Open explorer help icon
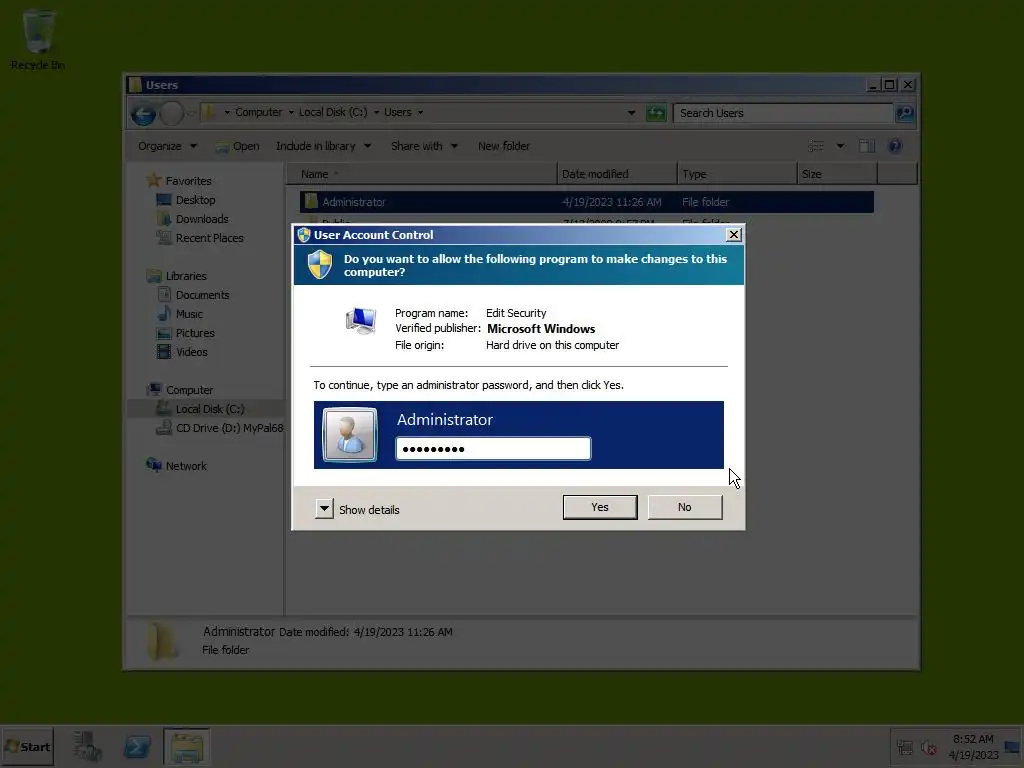1024x768 pixels. click(x=895, y=146)
